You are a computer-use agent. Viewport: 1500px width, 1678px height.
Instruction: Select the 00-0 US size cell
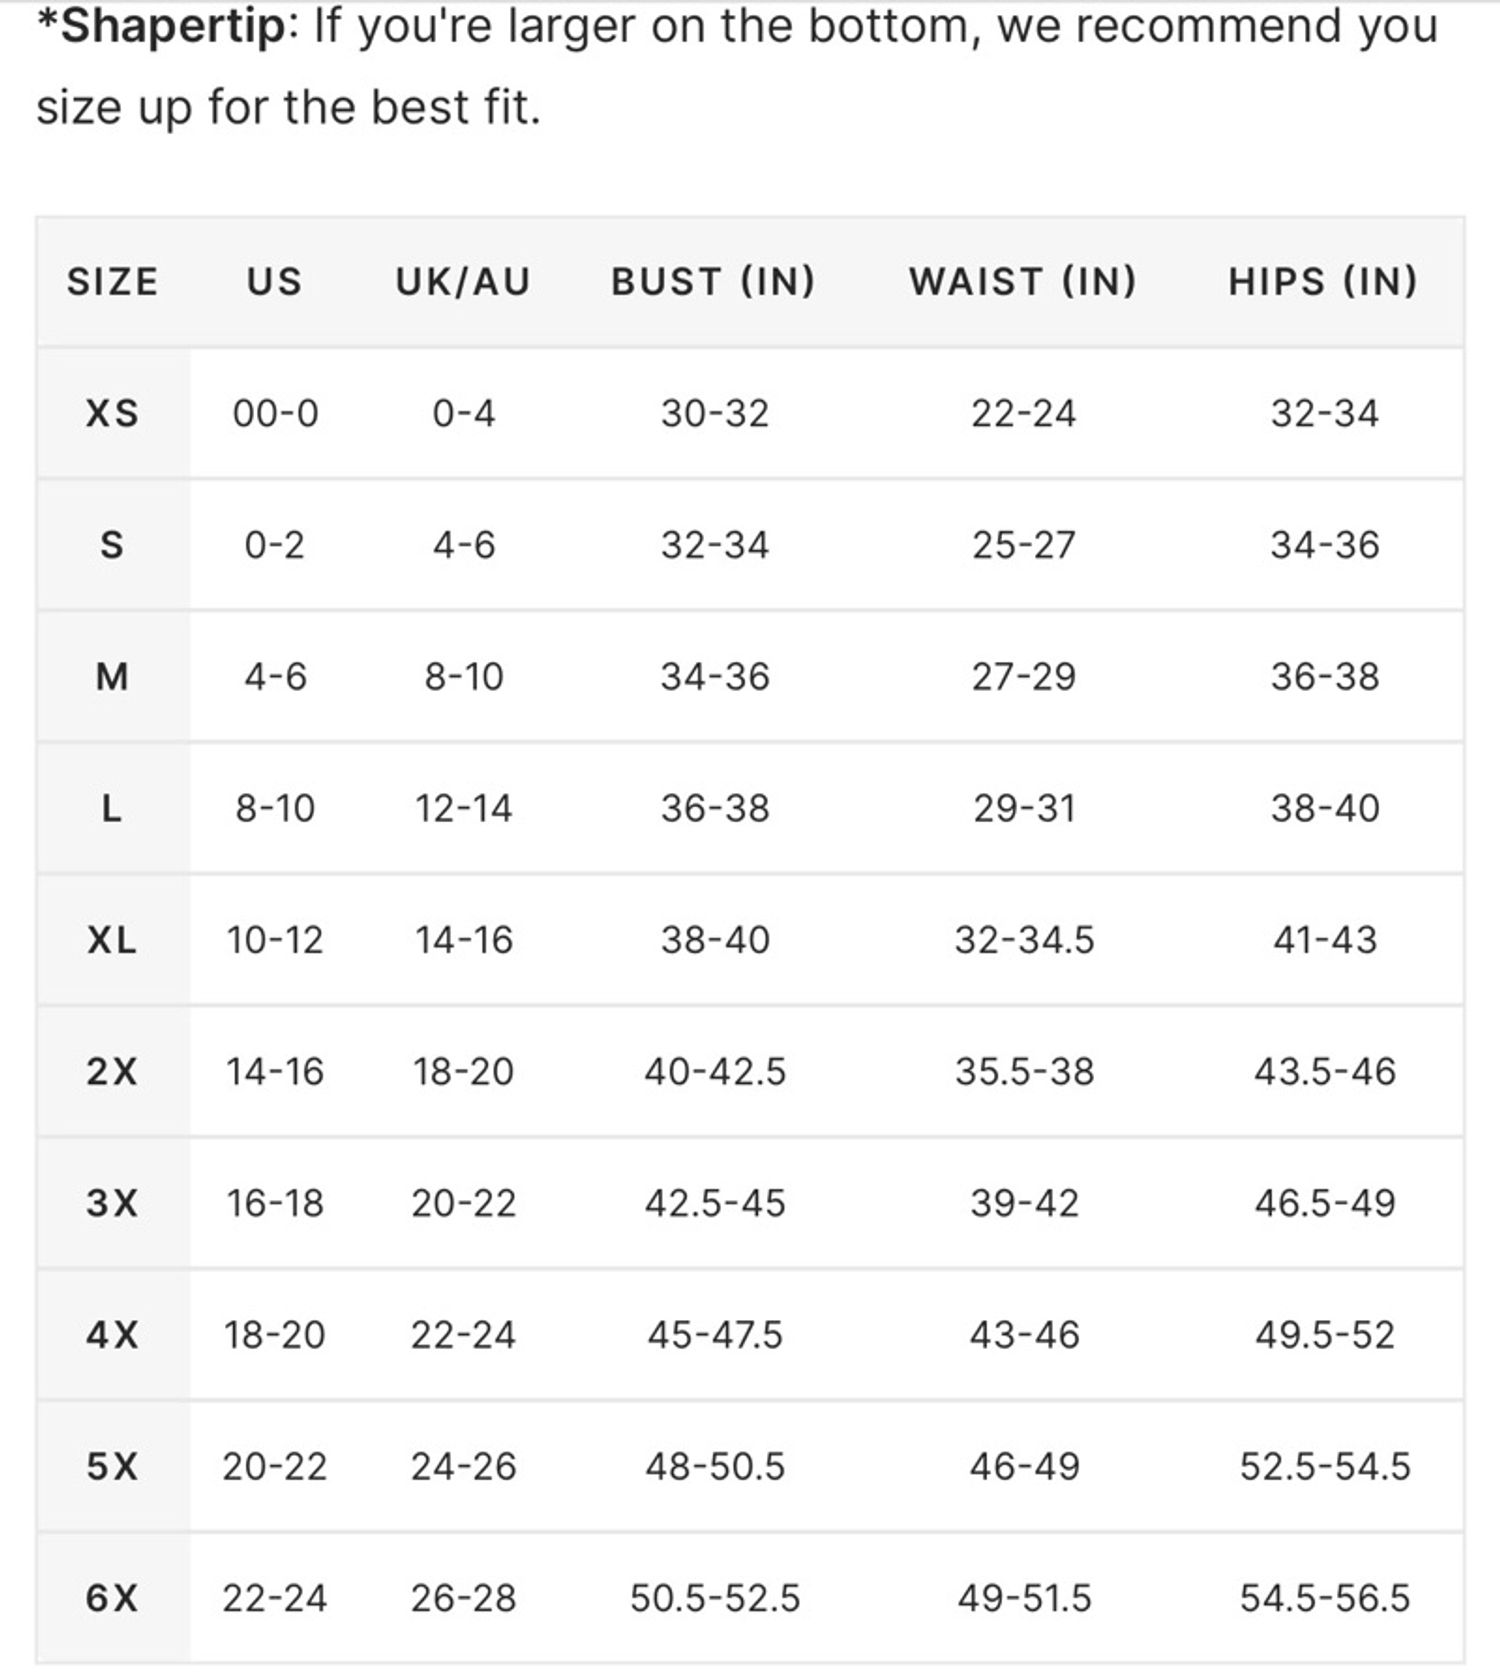(275, 413)
